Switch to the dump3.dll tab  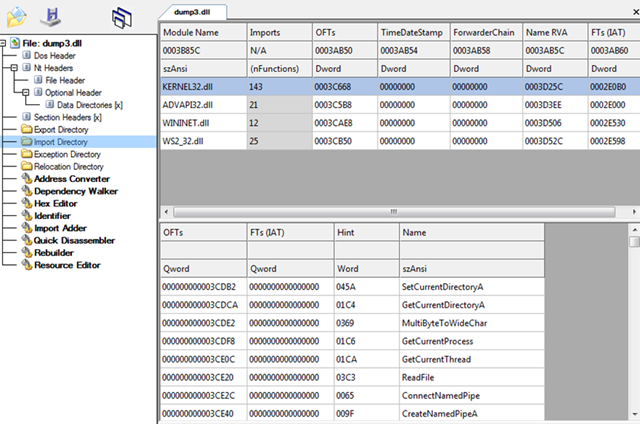192,12
